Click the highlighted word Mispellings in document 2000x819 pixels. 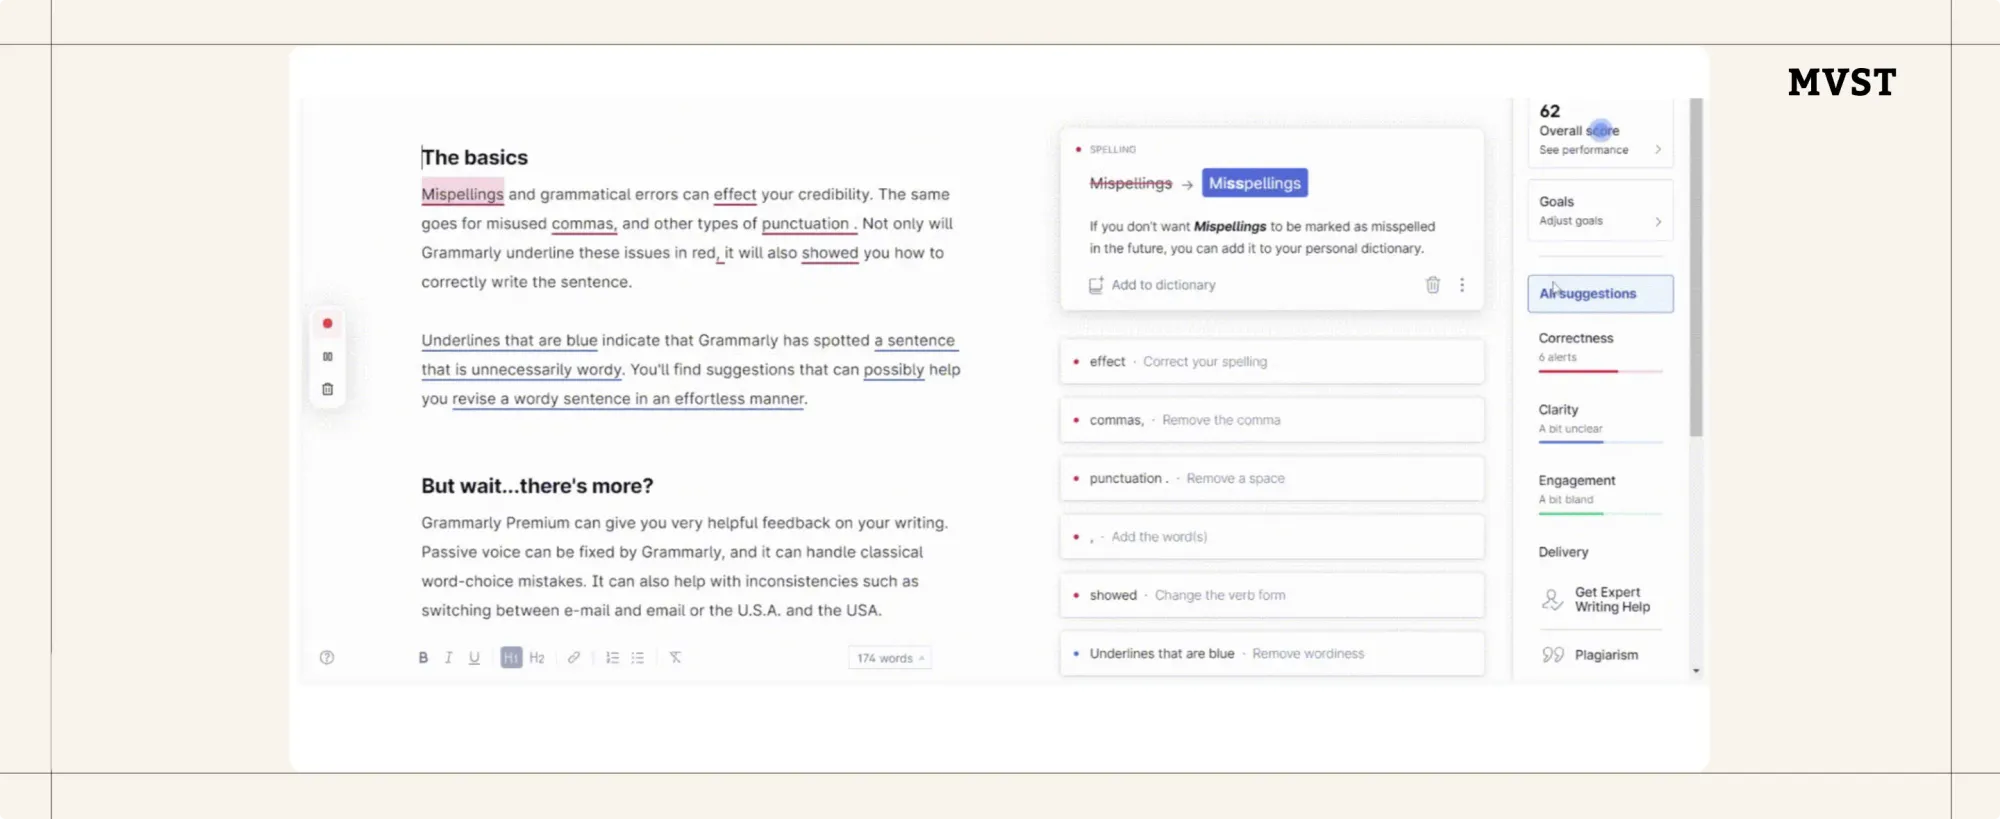(462, 194)
